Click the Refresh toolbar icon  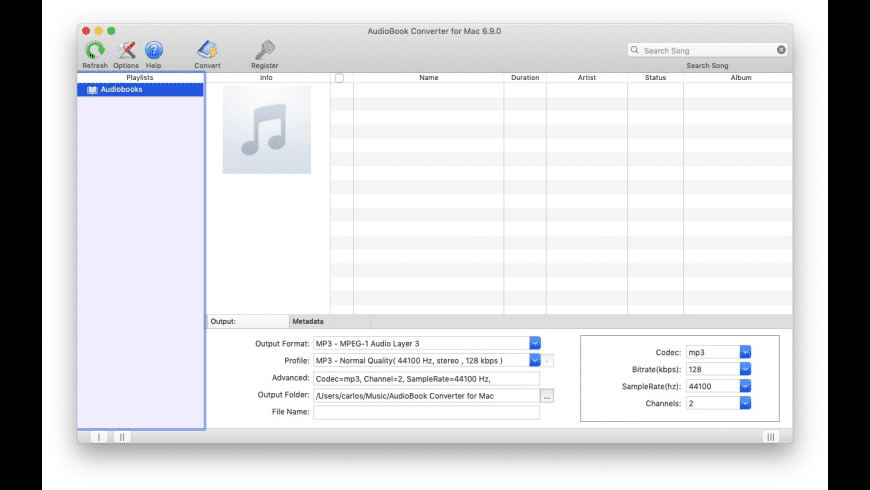(95, 51)
